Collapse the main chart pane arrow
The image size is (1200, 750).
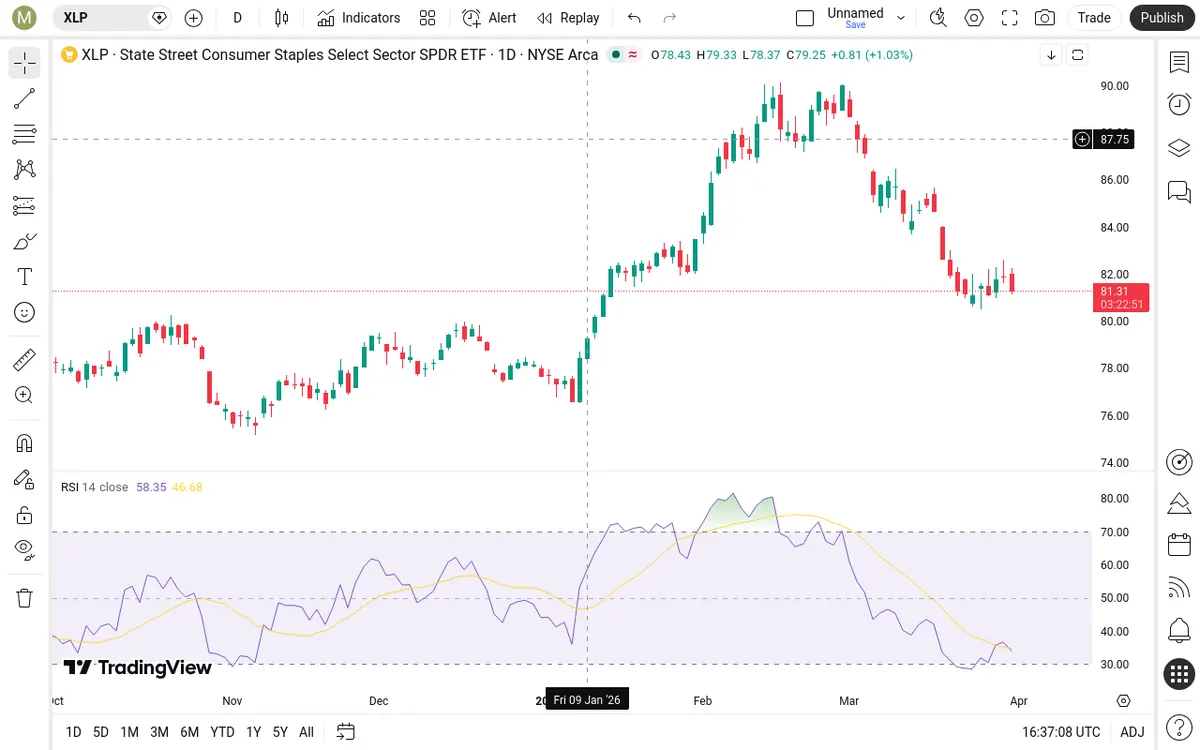(1051, 55)
